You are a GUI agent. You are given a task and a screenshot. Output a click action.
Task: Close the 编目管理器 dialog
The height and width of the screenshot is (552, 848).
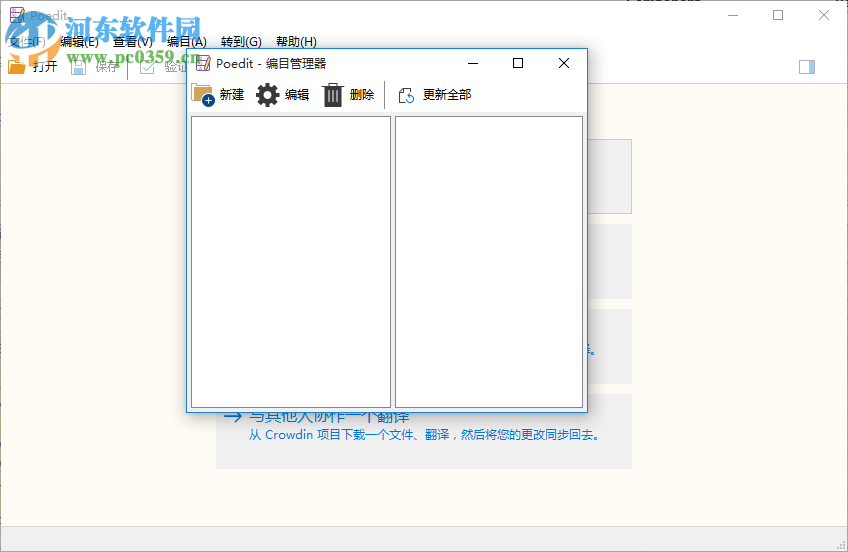click(x=564, y=63)
